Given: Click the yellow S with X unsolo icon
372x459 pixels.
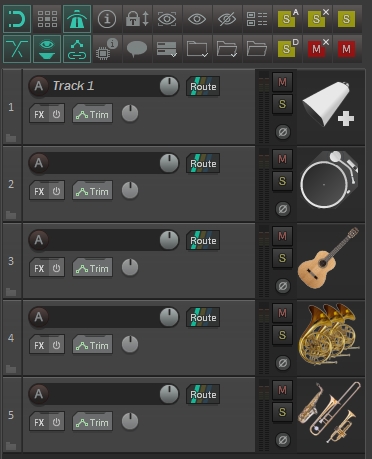Looking at the screenshot, I should [x=317, y=19].
